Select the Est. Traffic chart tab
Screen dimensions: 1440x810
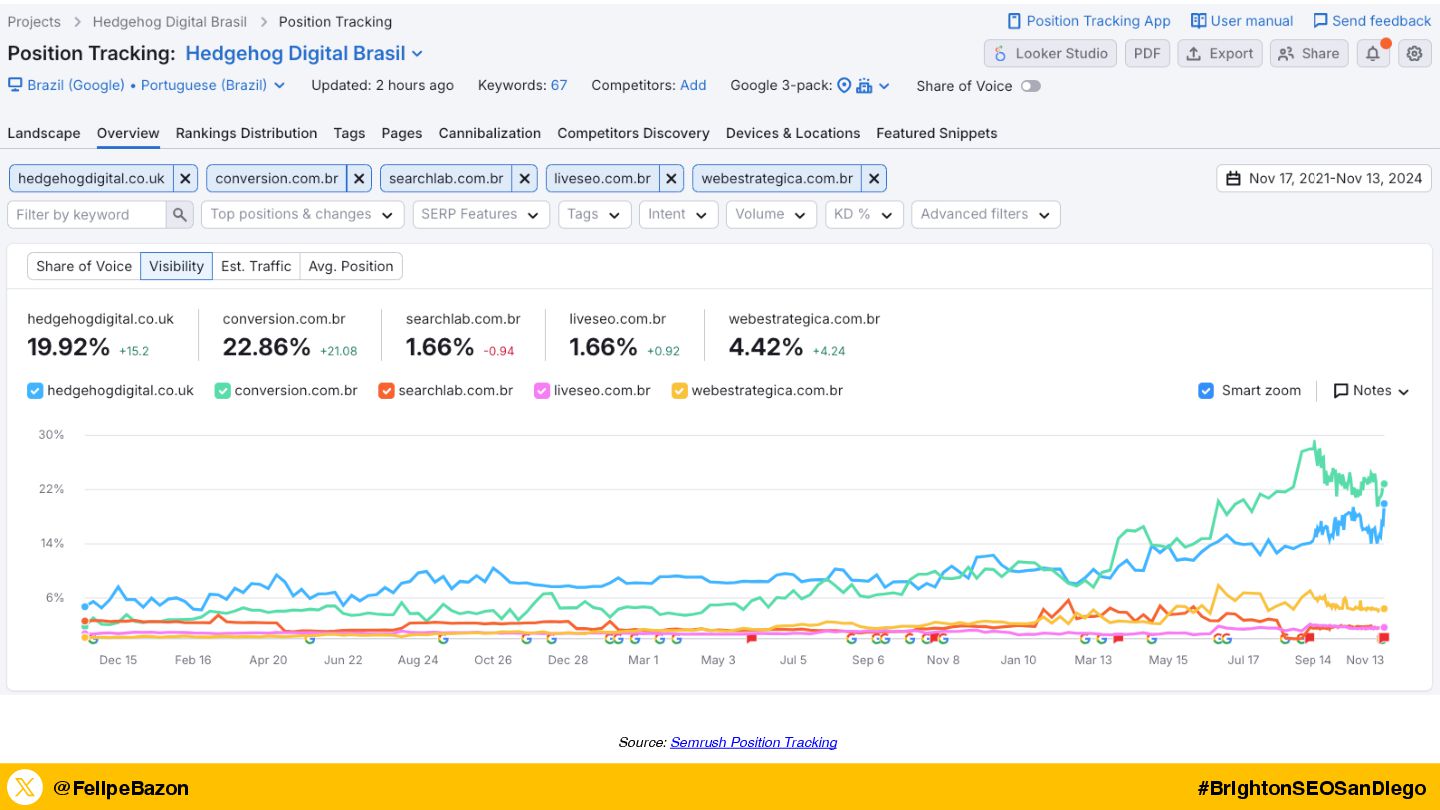(256, 266)
